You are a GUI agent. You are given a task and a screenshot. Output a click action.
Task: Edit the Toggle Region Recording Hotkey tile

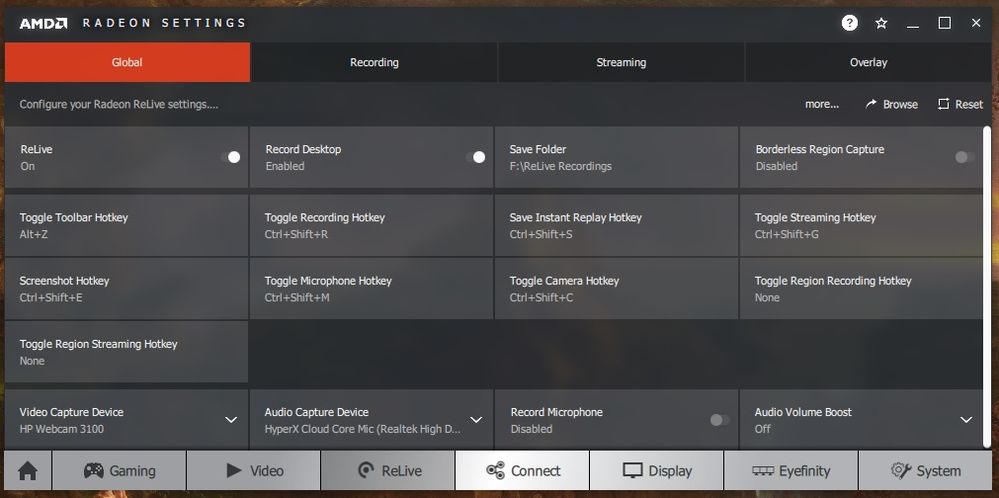(x=861, y=288)
